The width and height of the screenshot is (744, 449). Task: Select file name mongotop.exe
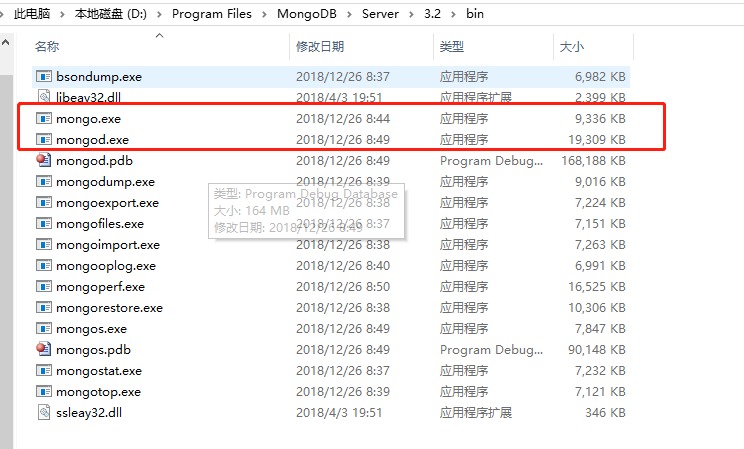pos(98,392)
